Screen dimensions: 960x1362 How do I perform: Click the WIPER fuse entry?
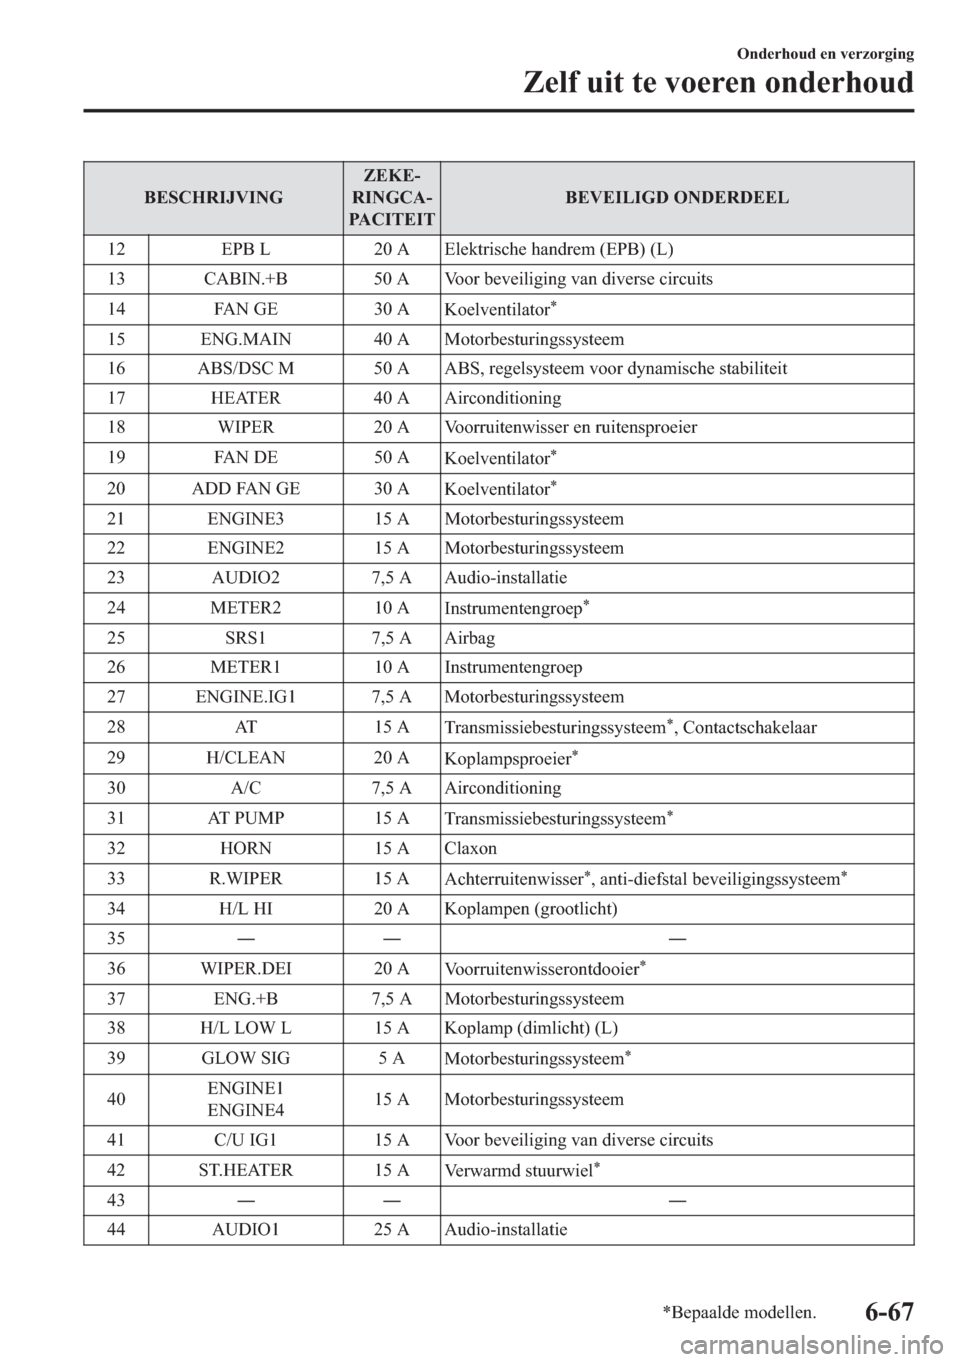245,428
